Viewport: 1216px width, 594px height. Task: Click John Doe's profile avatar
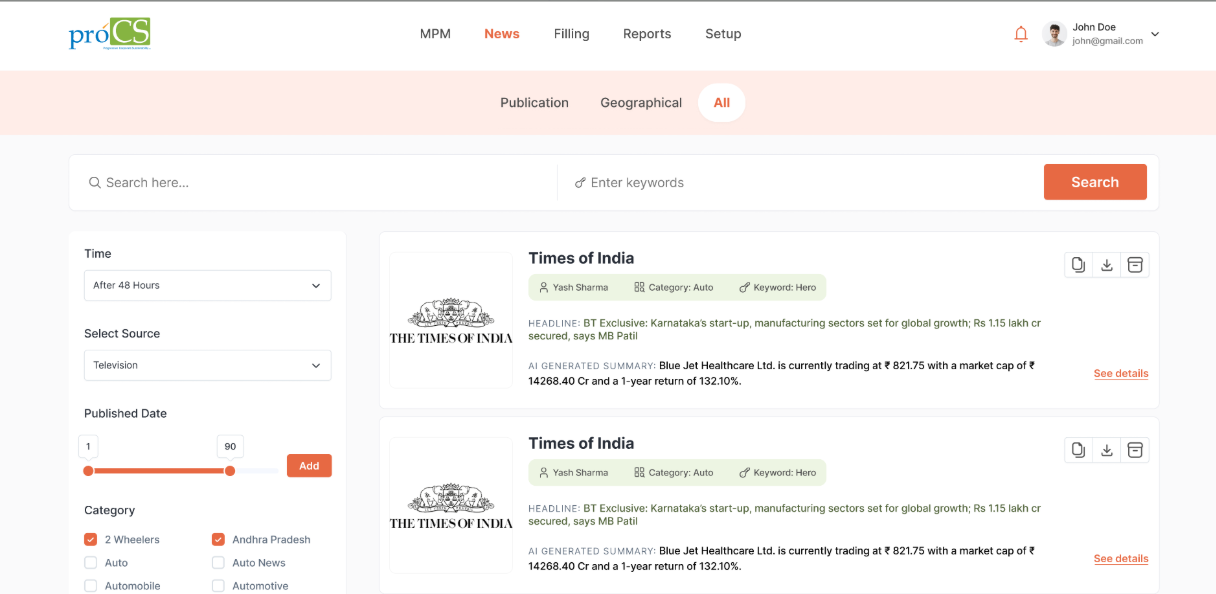point(1054,34)
